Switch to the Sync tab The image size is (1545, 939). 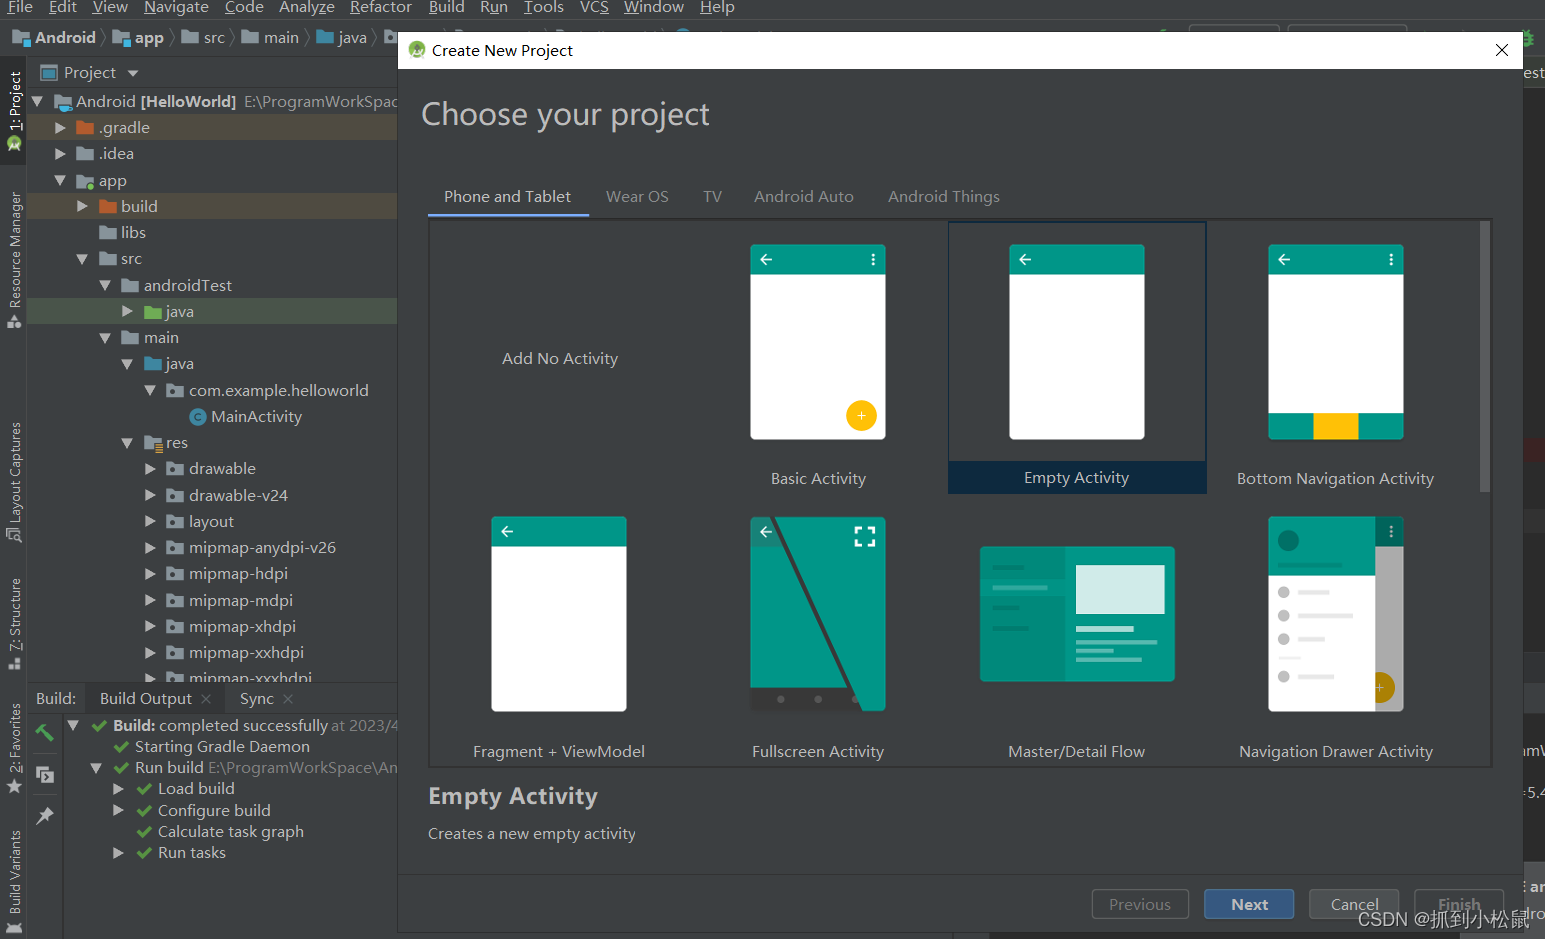[x=257, y=699]
